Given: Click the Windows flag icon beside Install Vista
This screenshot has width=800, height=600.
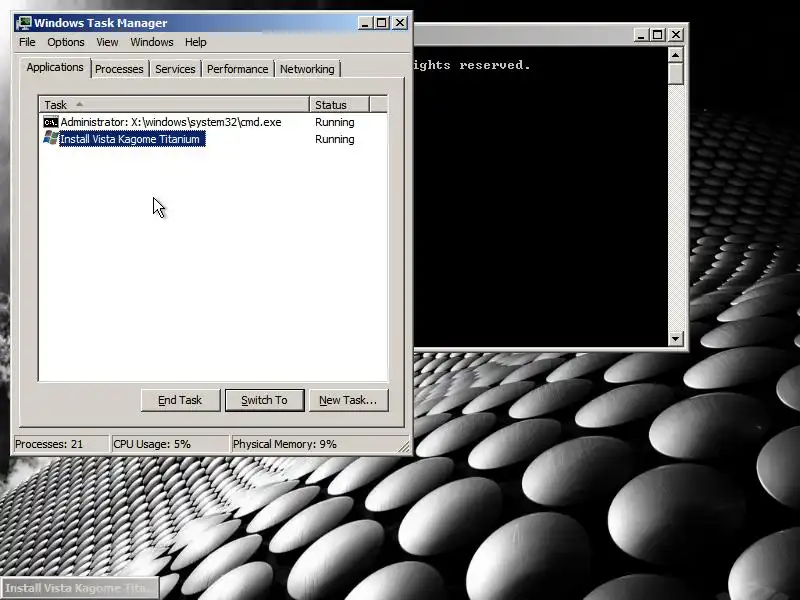Looking at the screenshot, I should (x=51, y=138).
